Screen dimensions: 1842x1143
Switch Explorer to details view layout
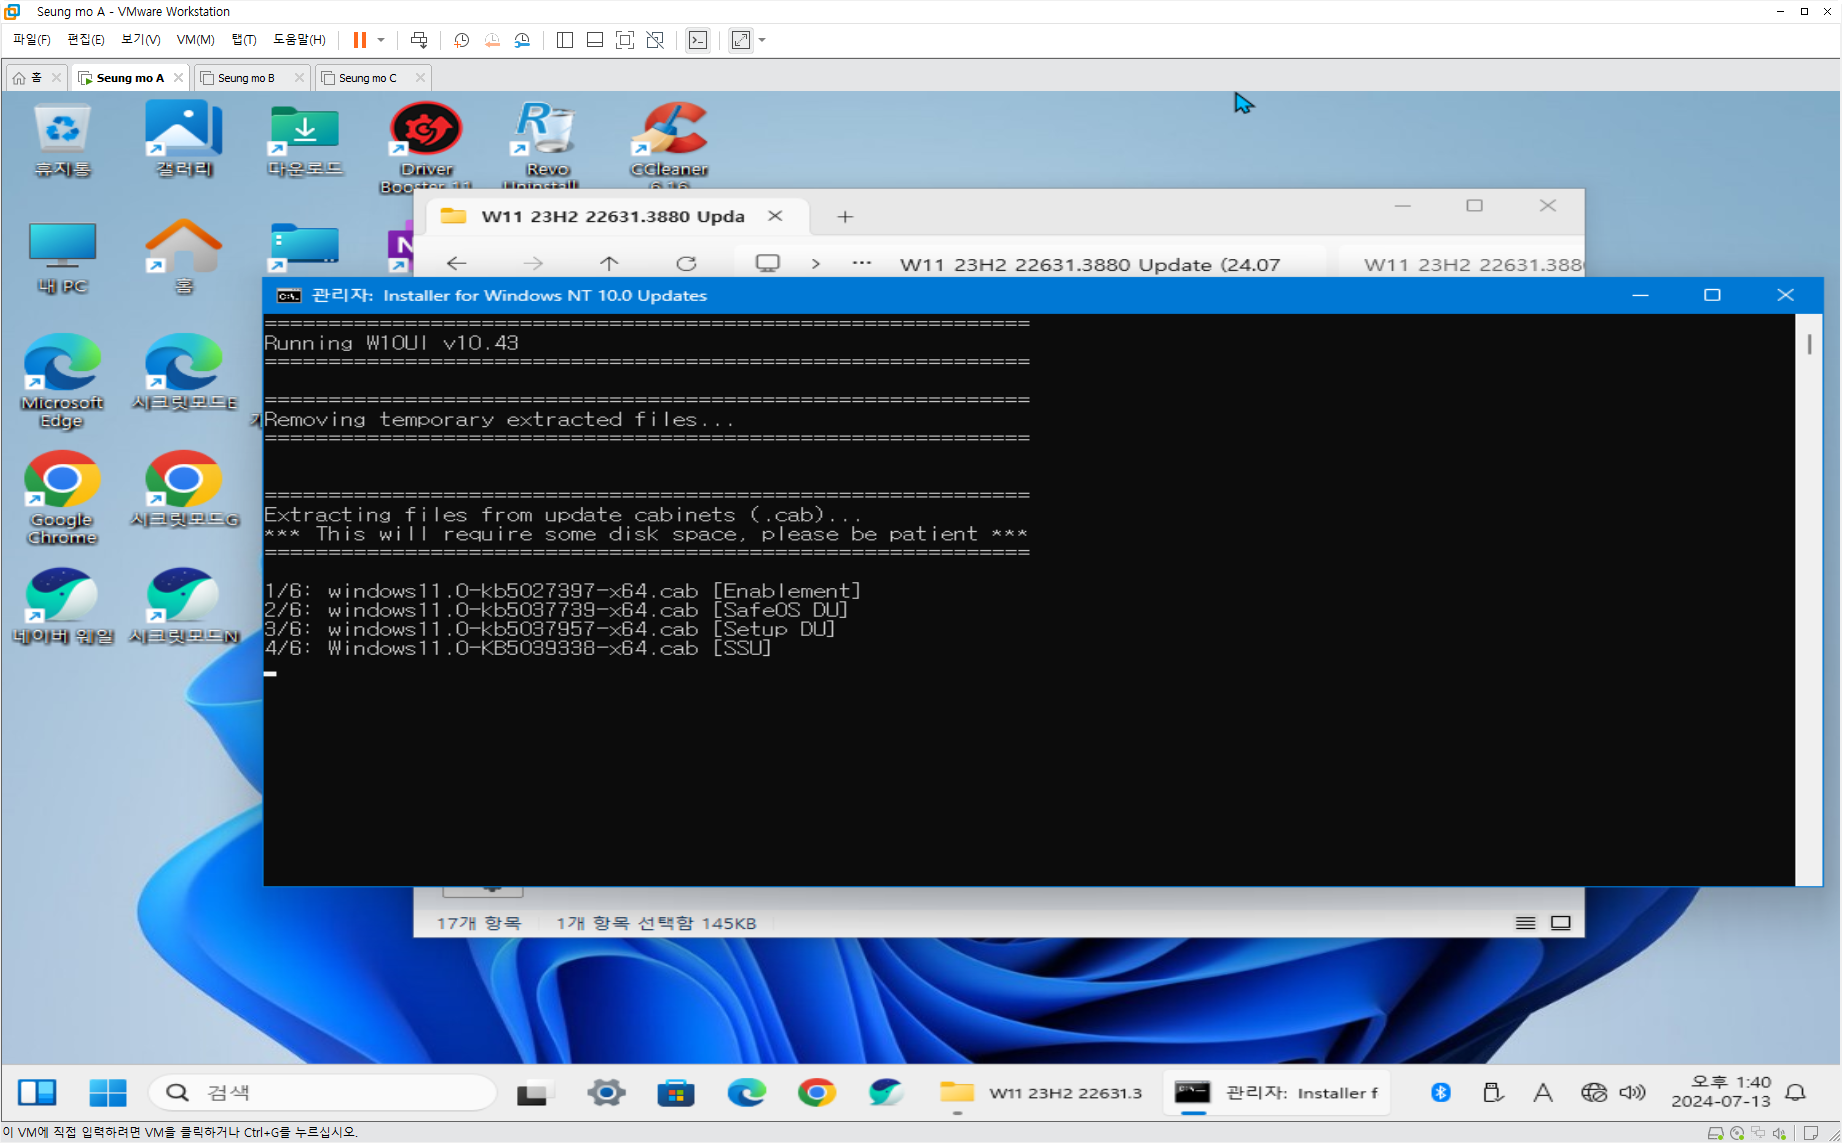tap(1525, 923)
